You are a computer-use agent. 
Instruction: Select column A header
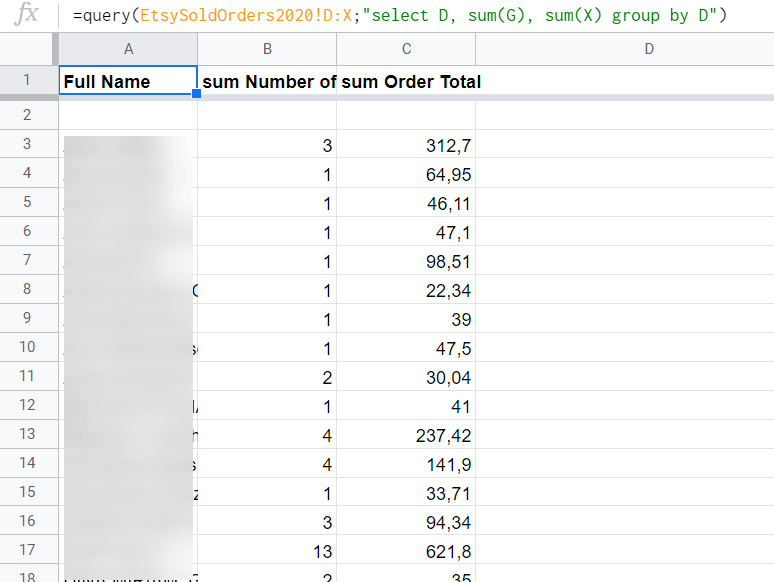click(128, 49)
